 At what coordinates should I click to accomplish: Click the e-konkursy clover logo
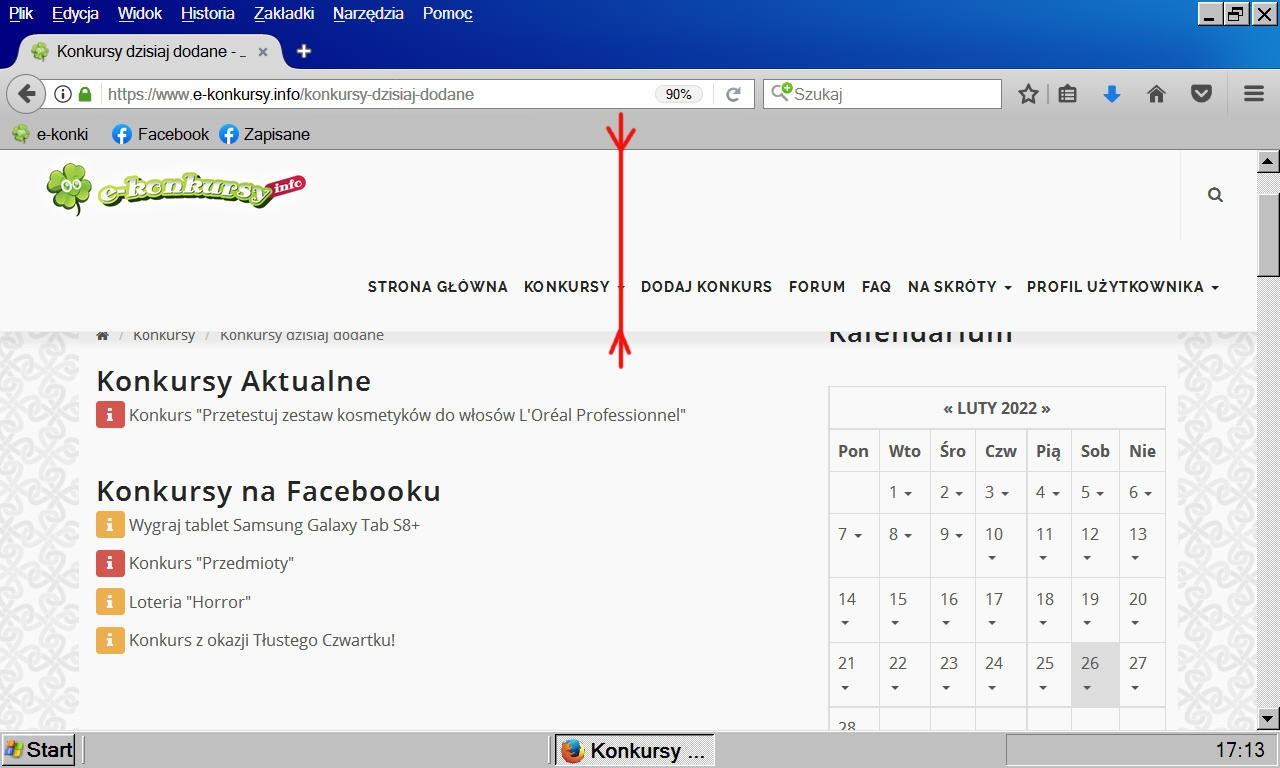[x=175, y=190]
